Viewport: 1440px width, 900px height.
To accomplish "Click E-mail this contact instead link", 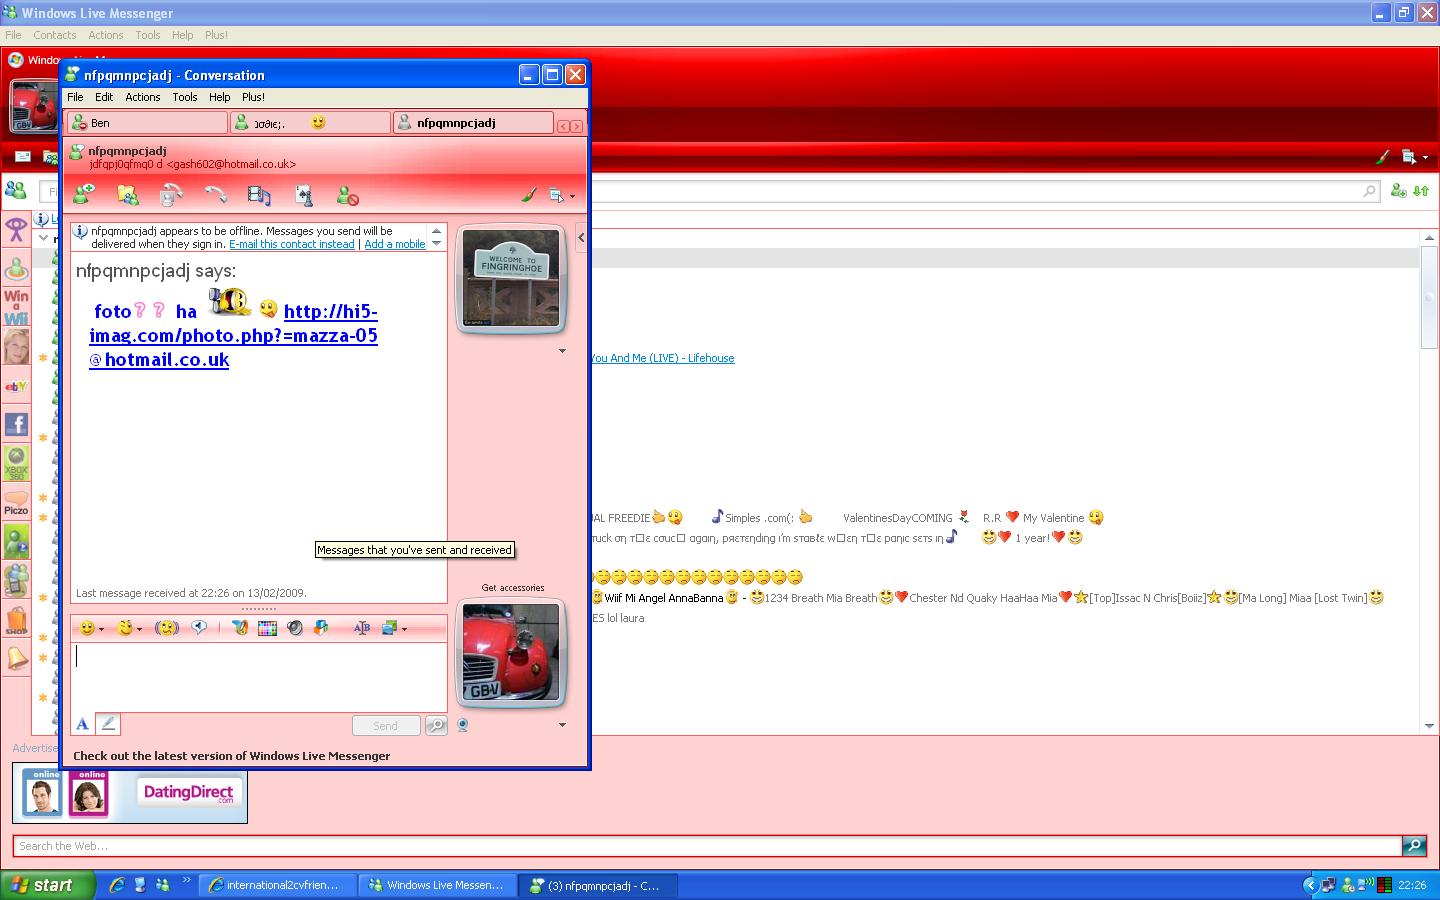I will [x=292, y=244].
